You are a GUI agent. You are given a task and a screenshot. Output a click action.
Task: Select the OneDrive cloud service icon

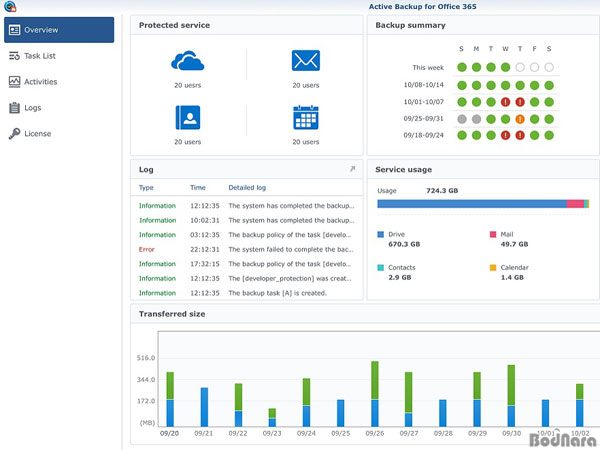(x=188, y=60)
